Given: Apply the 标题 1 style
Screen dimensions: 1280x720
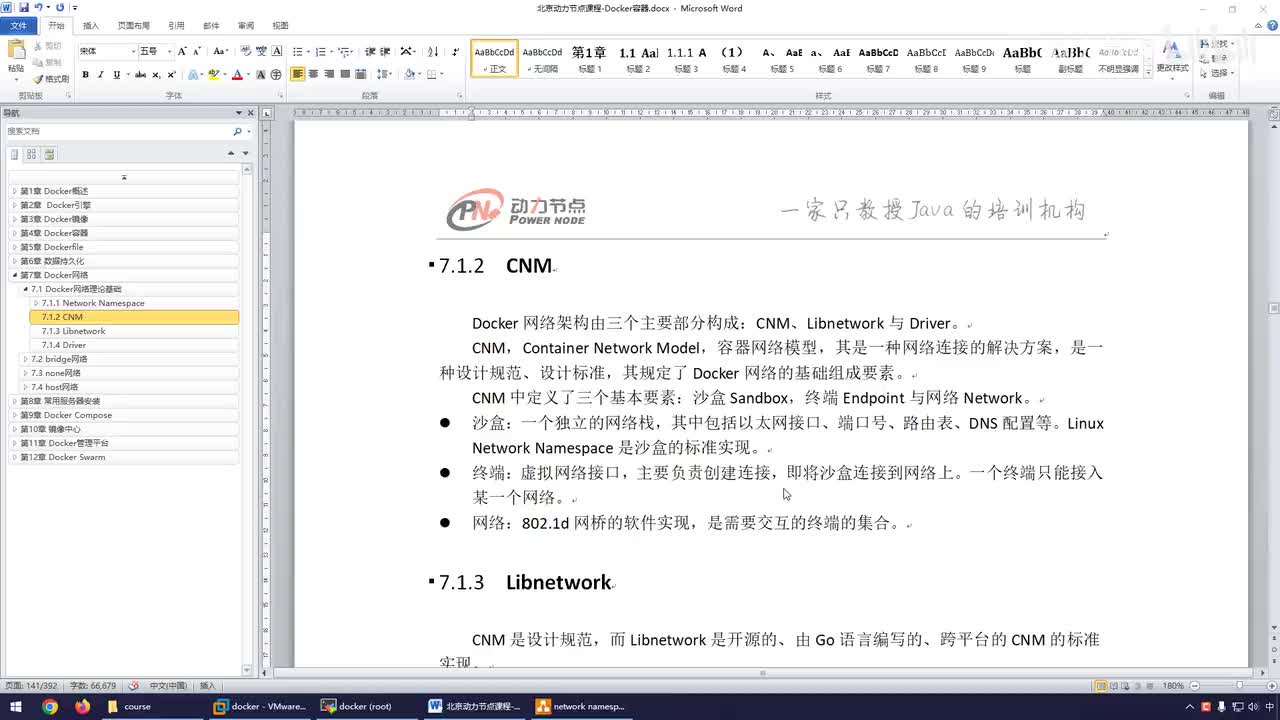Looking at the screenshot, I should (589, 59).
